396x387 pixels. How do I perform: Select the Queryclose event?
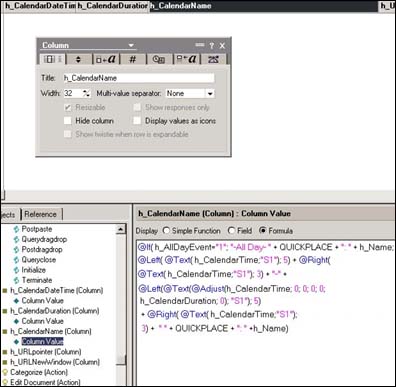(x=39, y=260)
